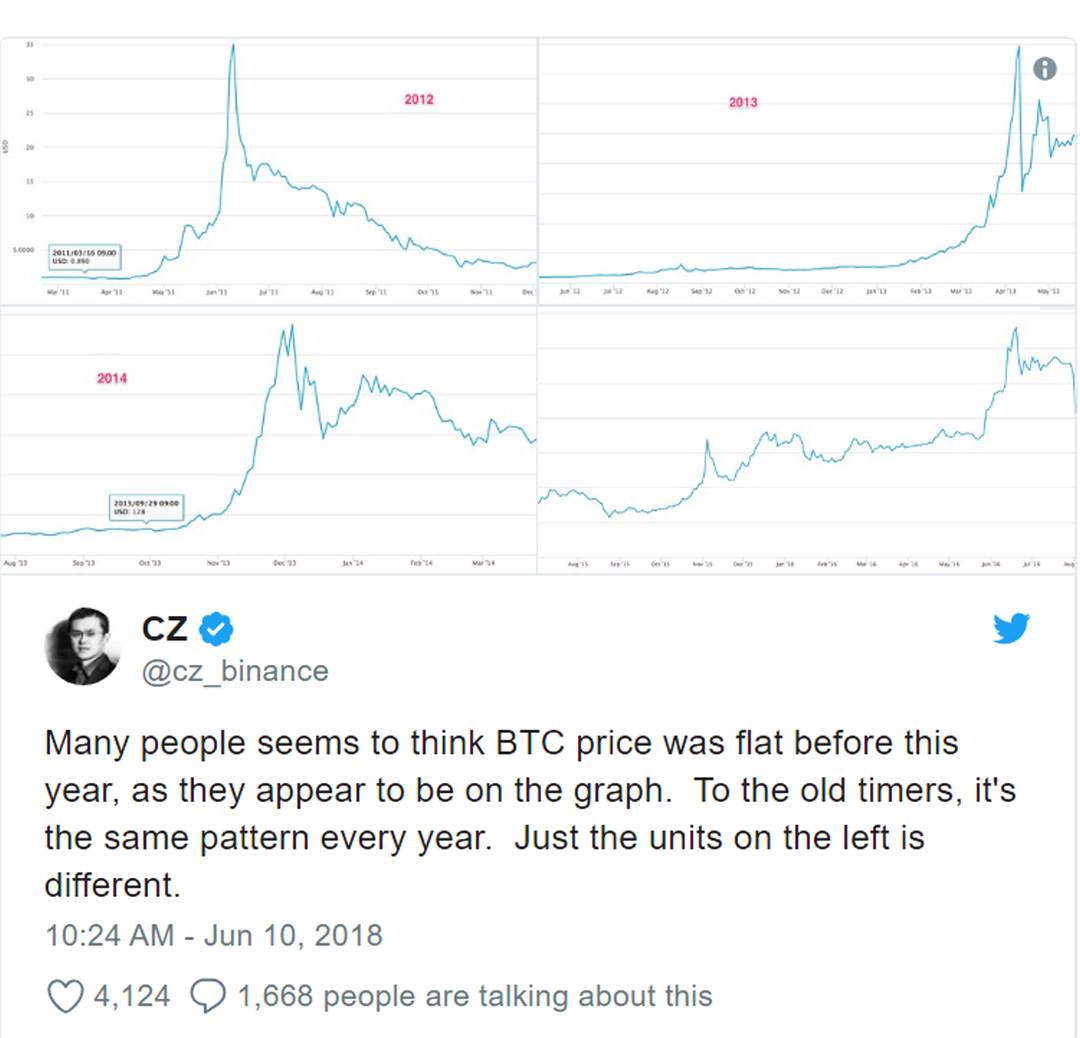Click the highest peak in the 2013 chart
Image resolution: width=1080 pixels, height=1038 pixels.
click(x=1017, y=50)
